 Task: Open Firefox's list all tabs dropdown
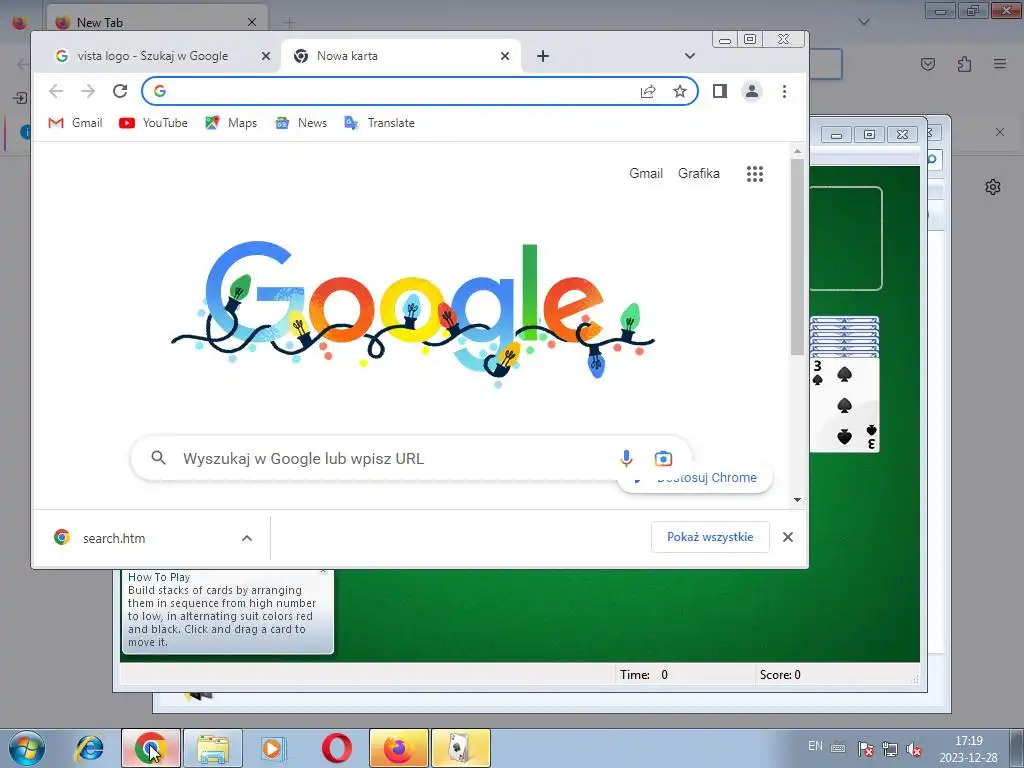click(864, 22)
